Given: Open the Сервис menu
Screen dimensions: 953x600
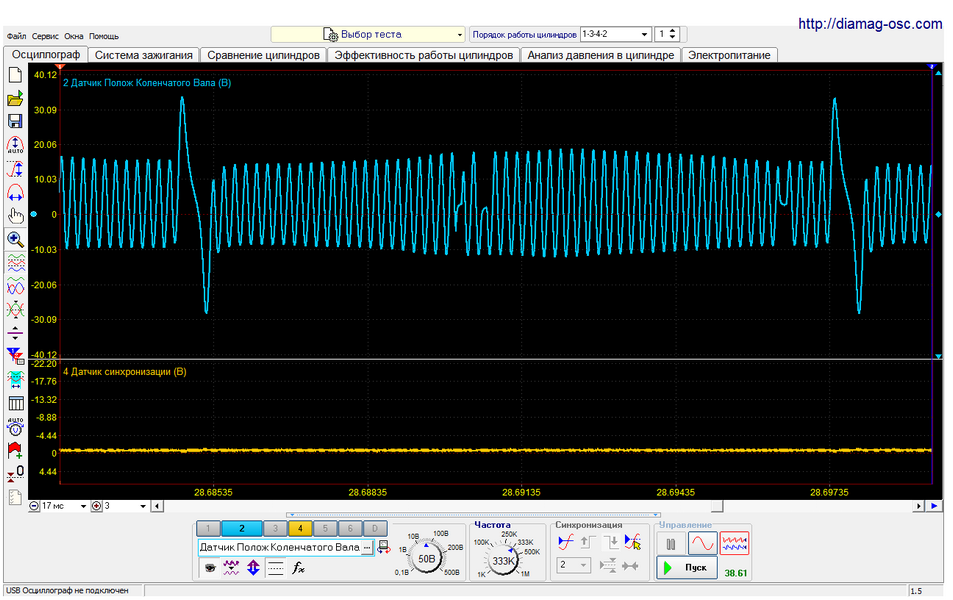Looking at the screenshot, I should click(x=45, y=36).
